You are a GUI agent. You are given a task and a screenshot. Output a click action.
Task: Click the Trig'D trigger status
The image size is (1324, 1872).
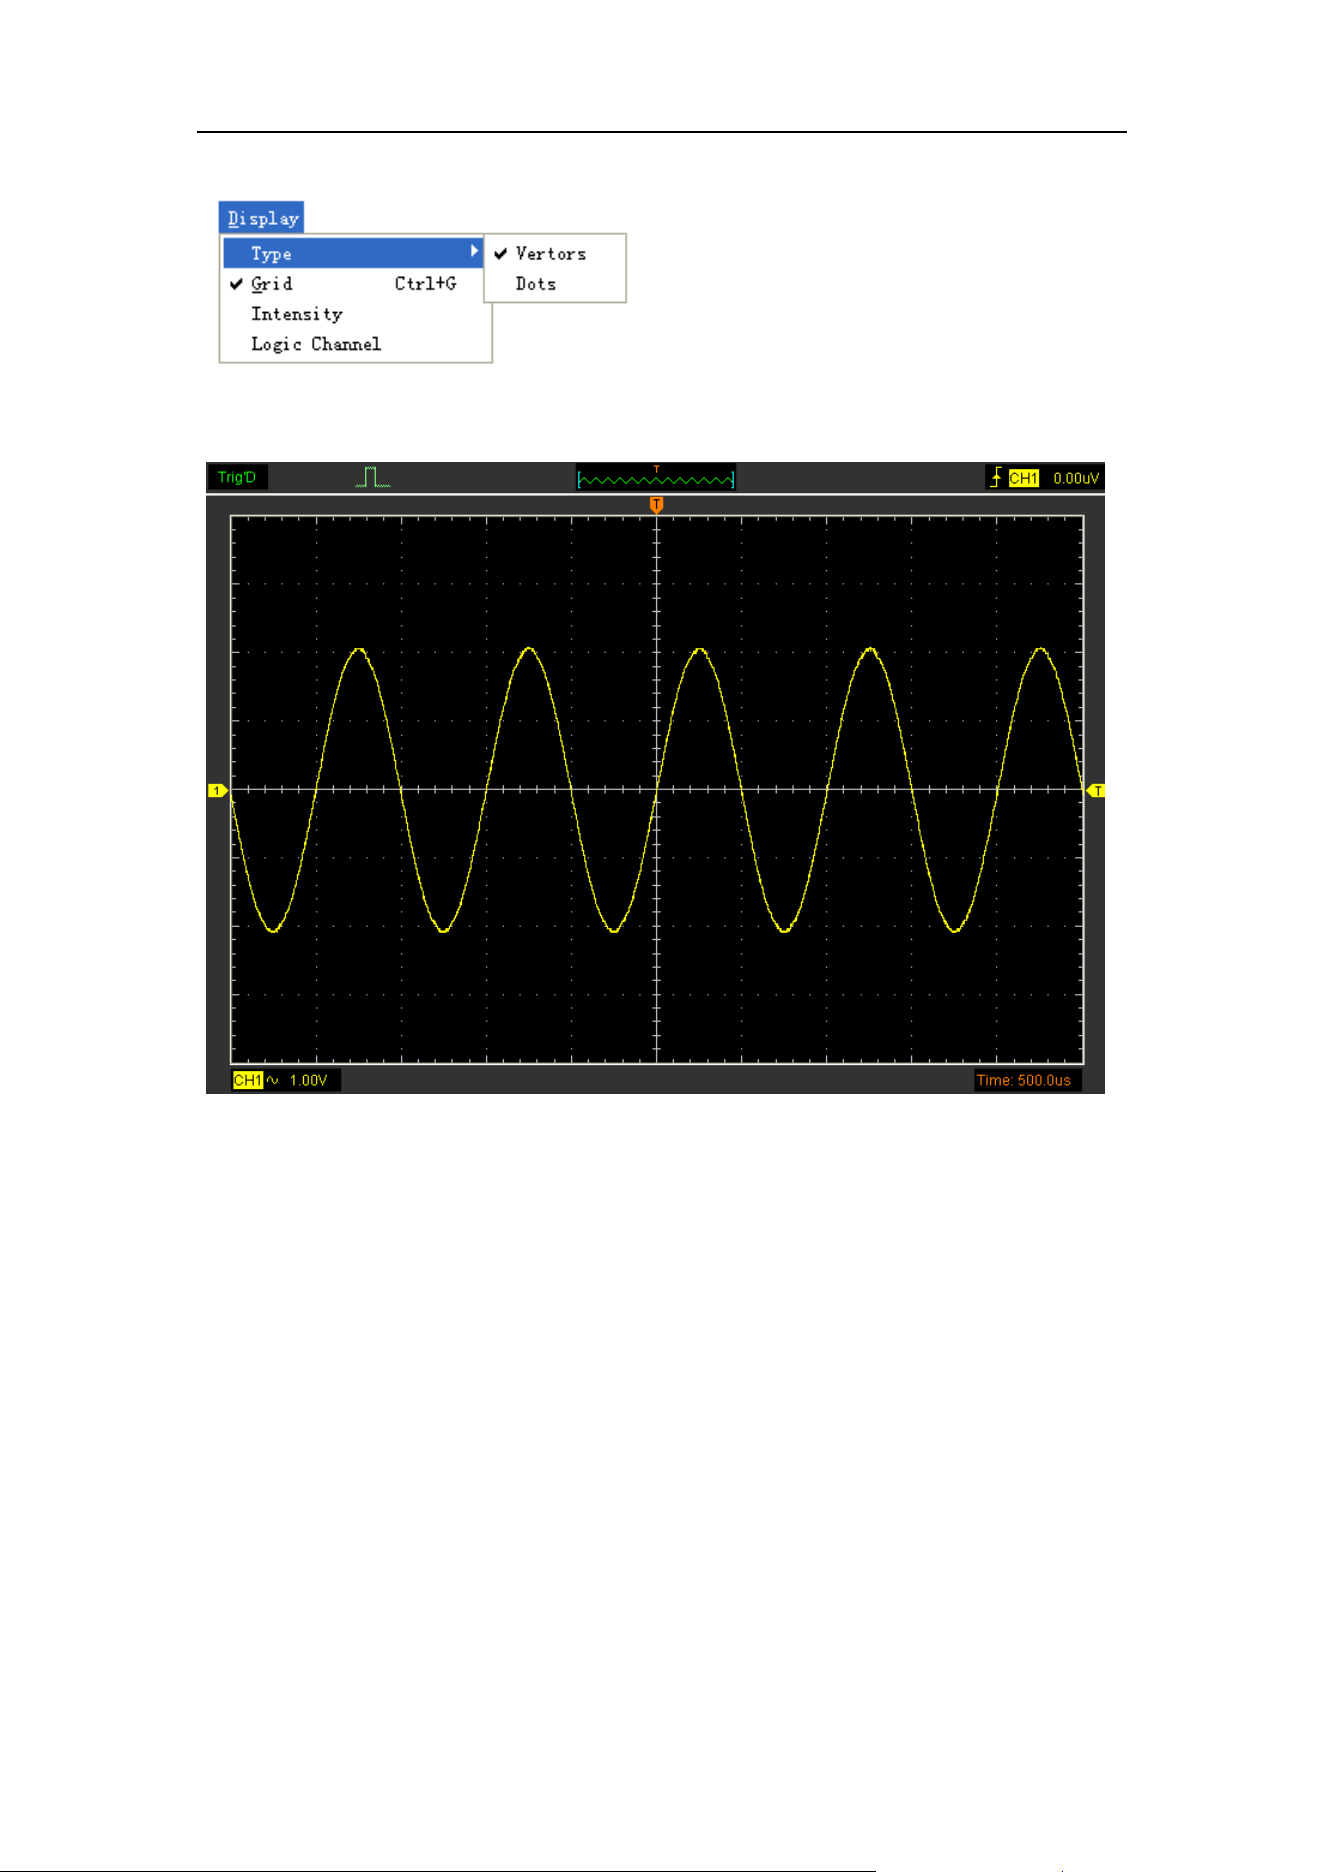(237, 477)
